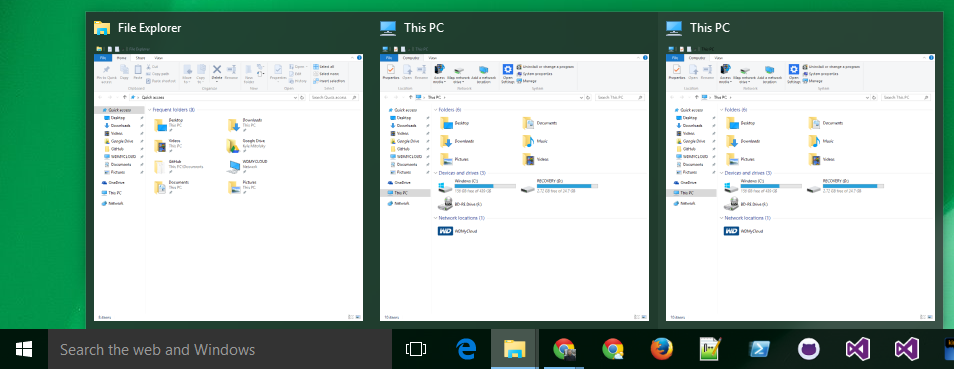Viewport: 954px width, 369px height.
Task: Open the Windows Start menu
Action: tap(24, 349)
